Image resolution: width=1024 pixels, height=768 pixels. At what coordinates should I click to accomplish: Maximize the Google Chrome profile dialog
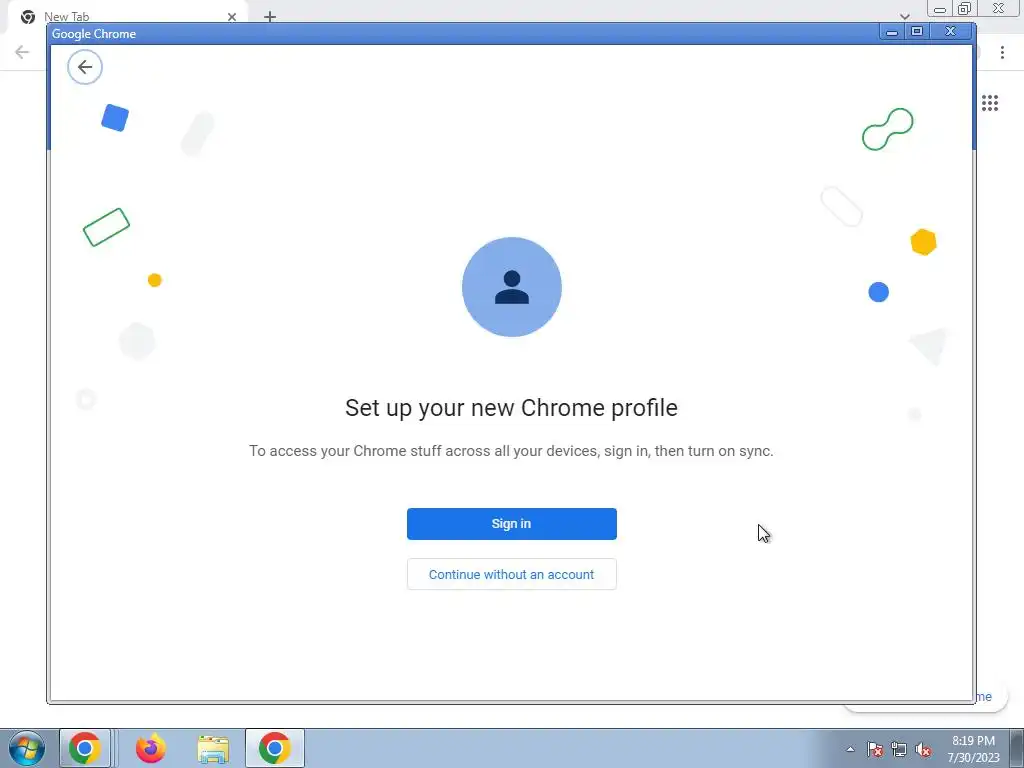pyautogui.click(x=917, y=31)
